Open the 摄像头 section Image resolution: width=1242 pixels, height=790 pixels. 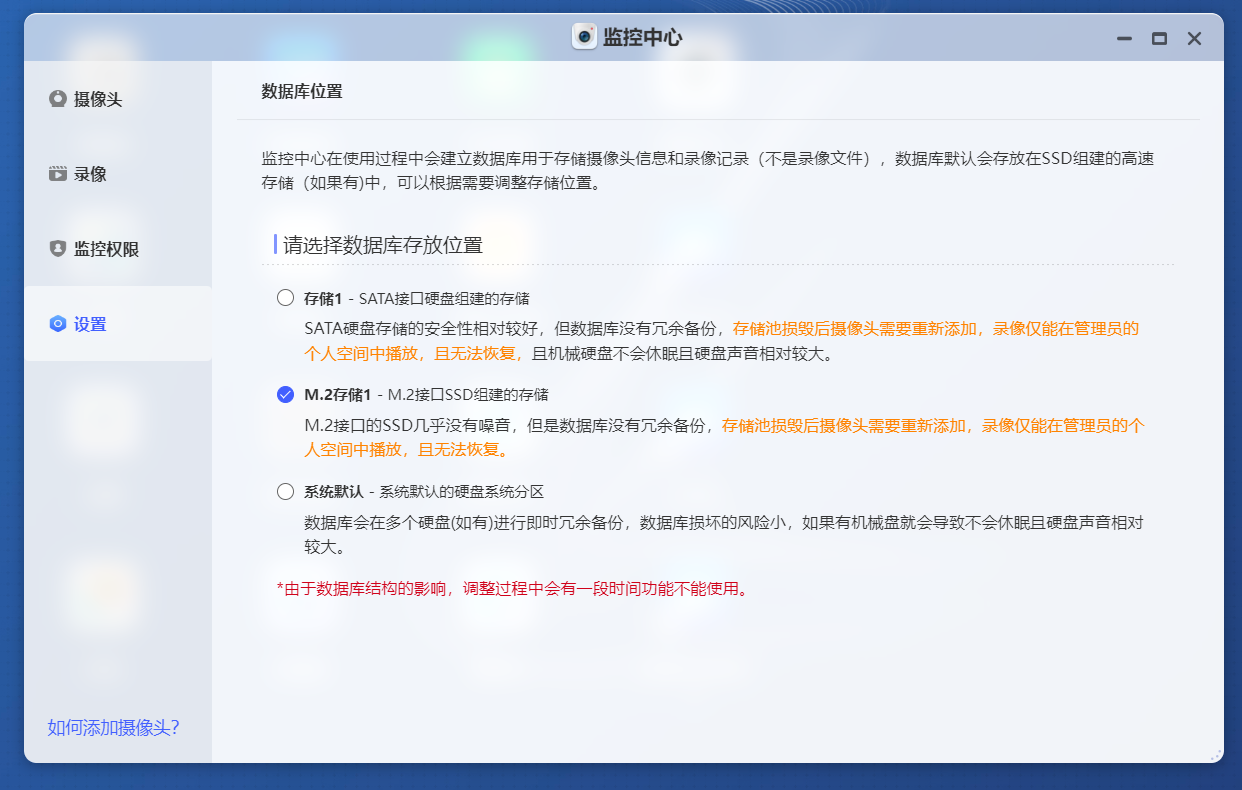[118, 99]
